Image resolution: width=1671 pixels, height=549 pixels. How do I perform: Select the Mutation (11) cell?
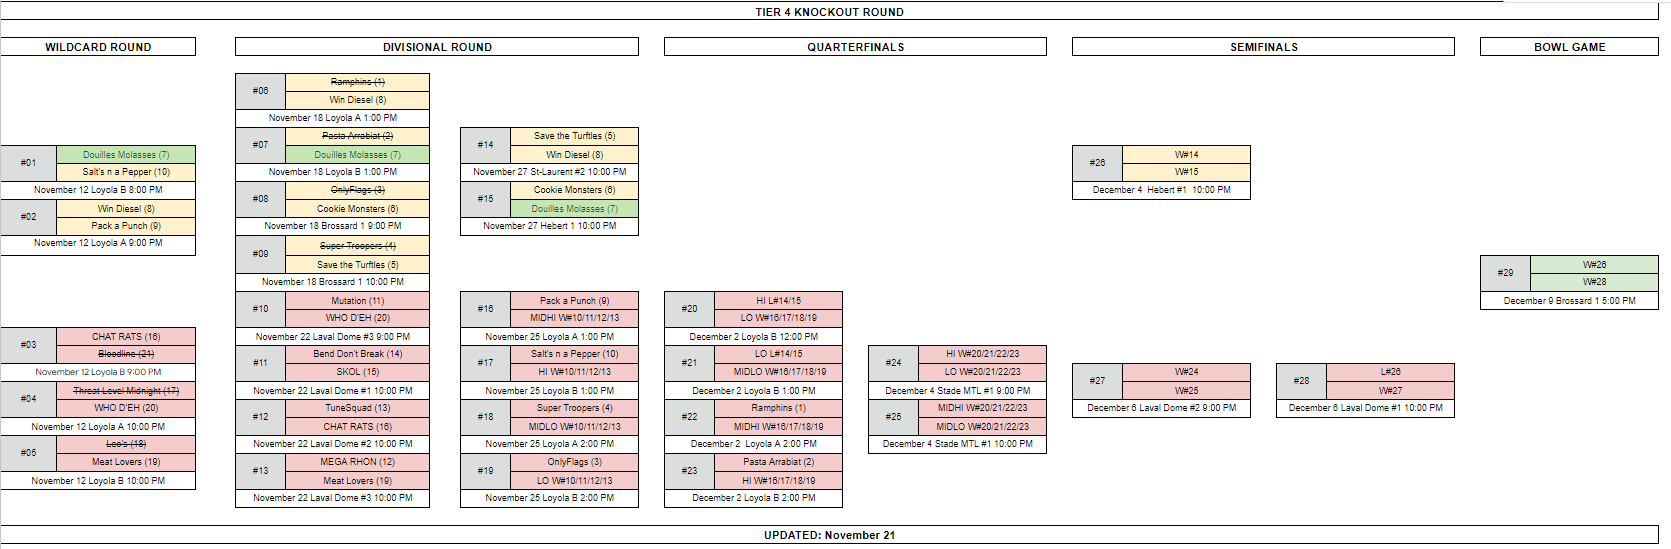tap(358, 300)
